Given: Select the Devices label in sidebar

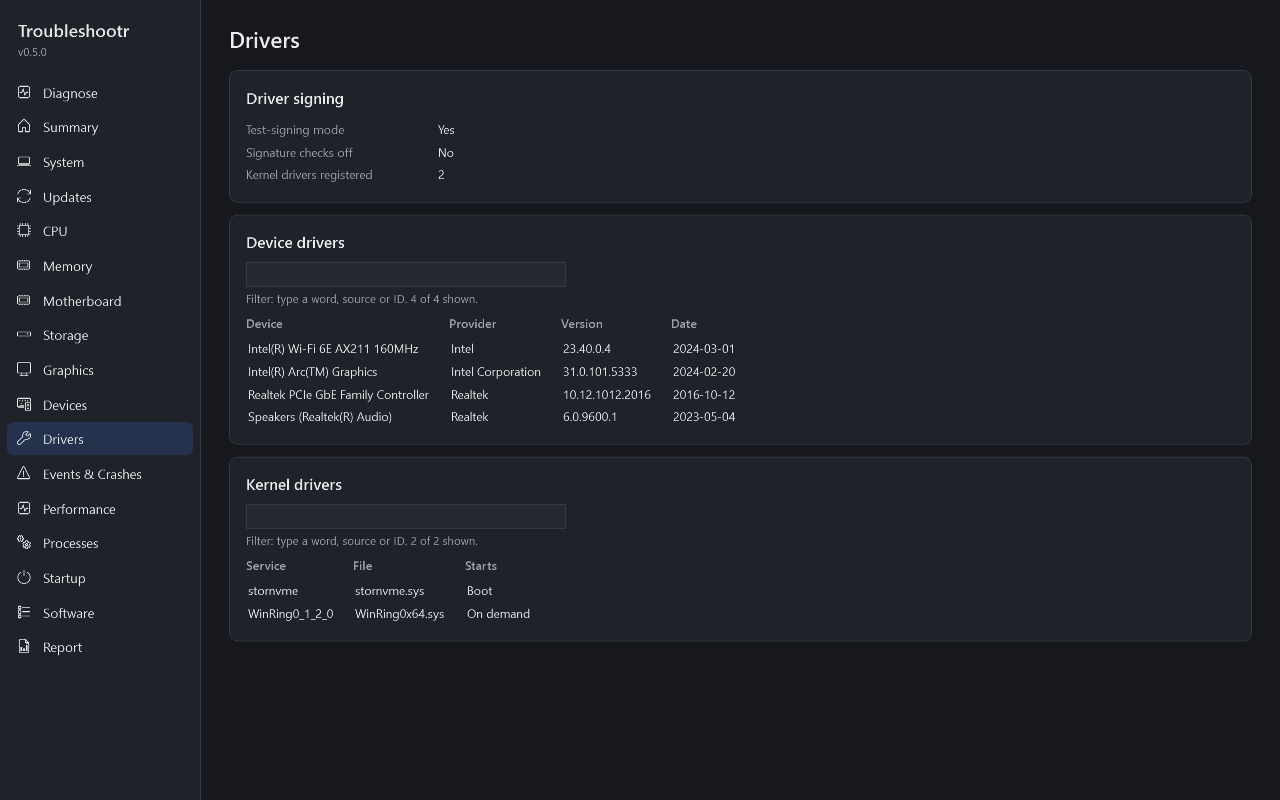Looking at the screenshot, I should tap(65, 405).
